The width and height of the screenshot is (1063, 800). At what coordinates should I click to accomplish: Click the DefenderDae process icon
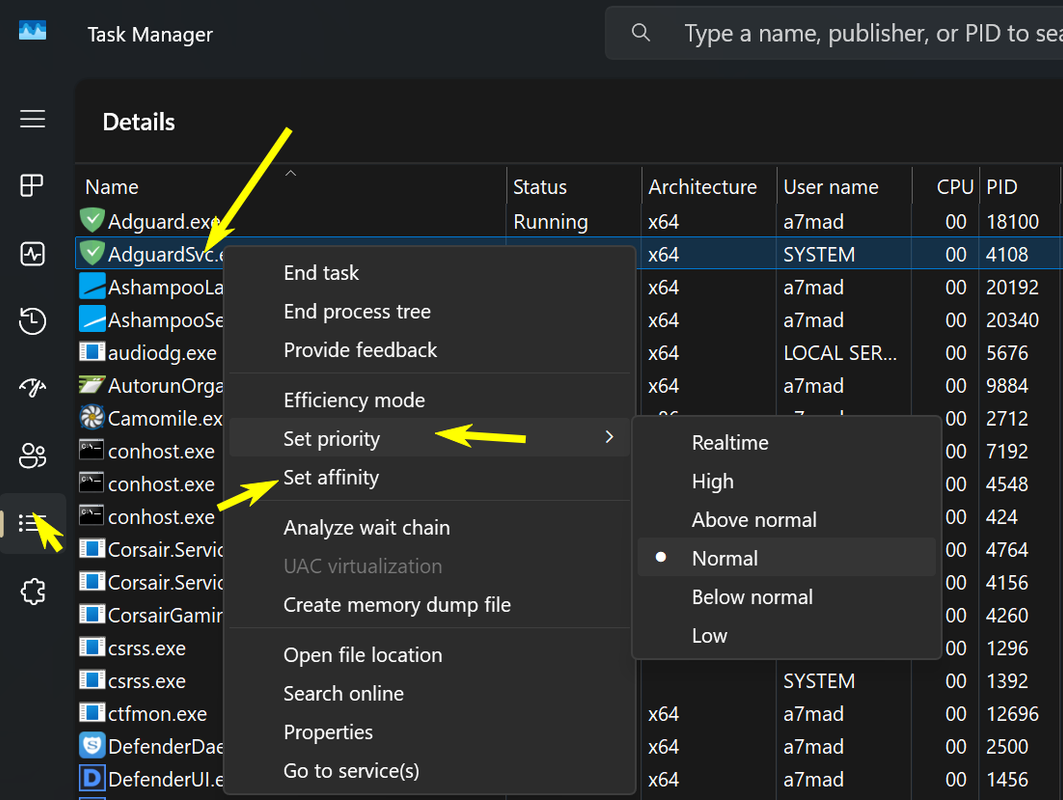[x=92, y=745]
